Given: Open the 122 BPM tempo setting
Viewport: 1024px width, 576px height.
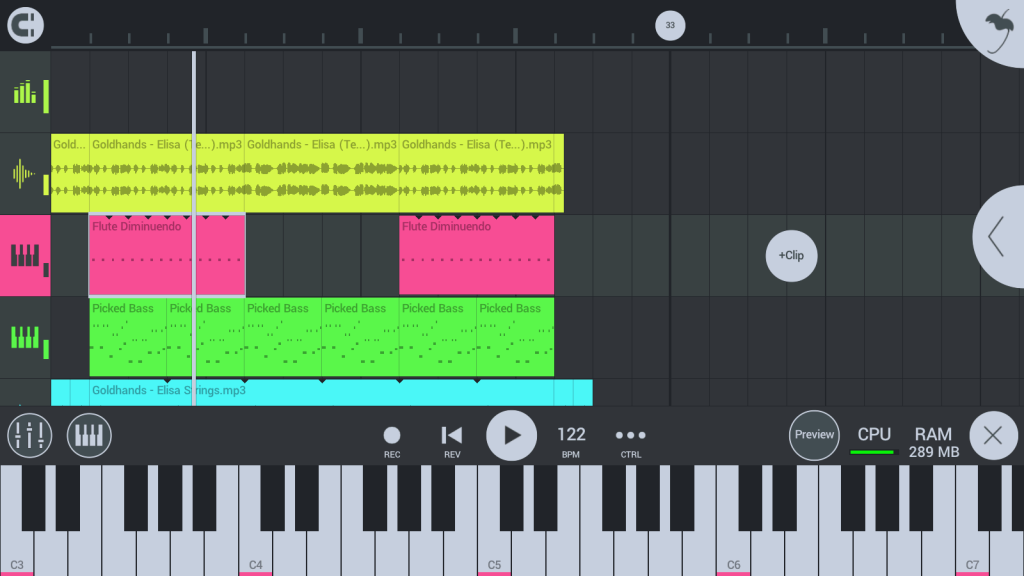Looking at the screenshot, I should click(x=571, y=441).
